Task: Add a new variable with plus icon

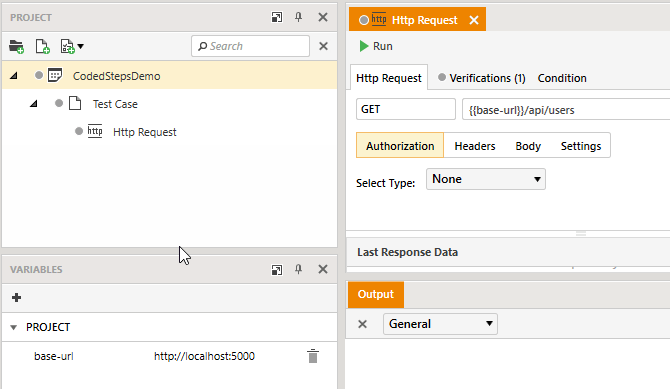Action: 17,298
